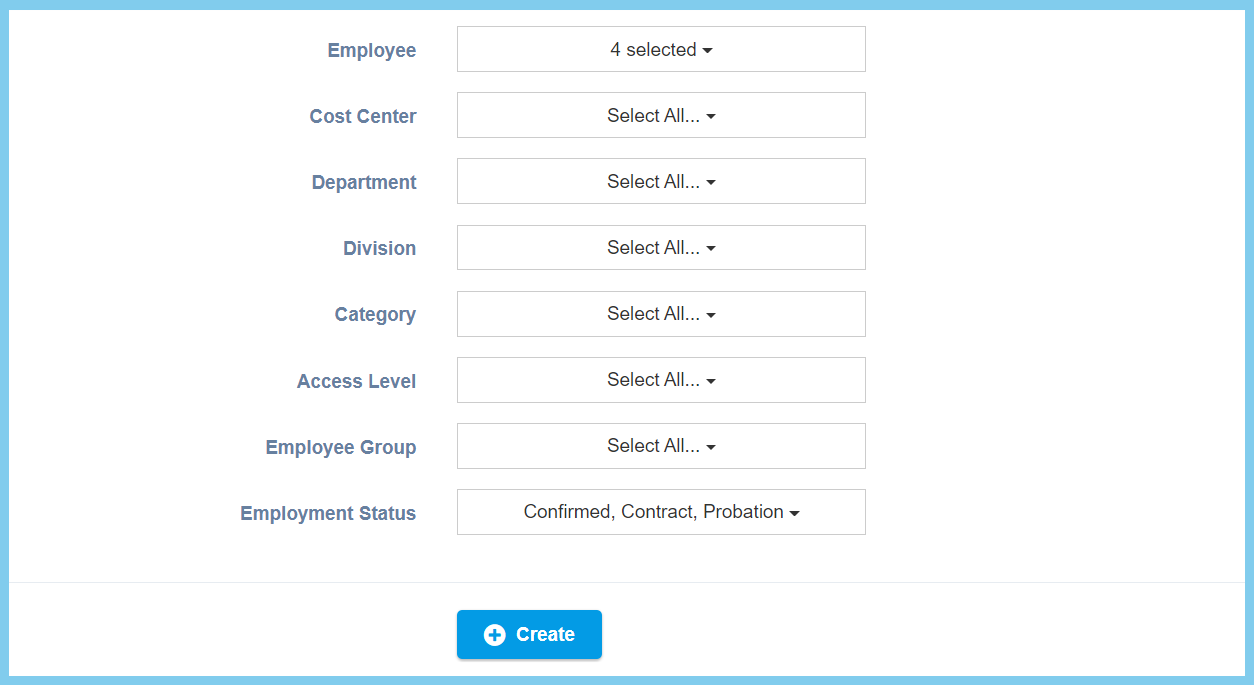Screen dimensions: 1254x685
Task: Click the caret arrow beside '4 selected'
Action: pos(708,51)
